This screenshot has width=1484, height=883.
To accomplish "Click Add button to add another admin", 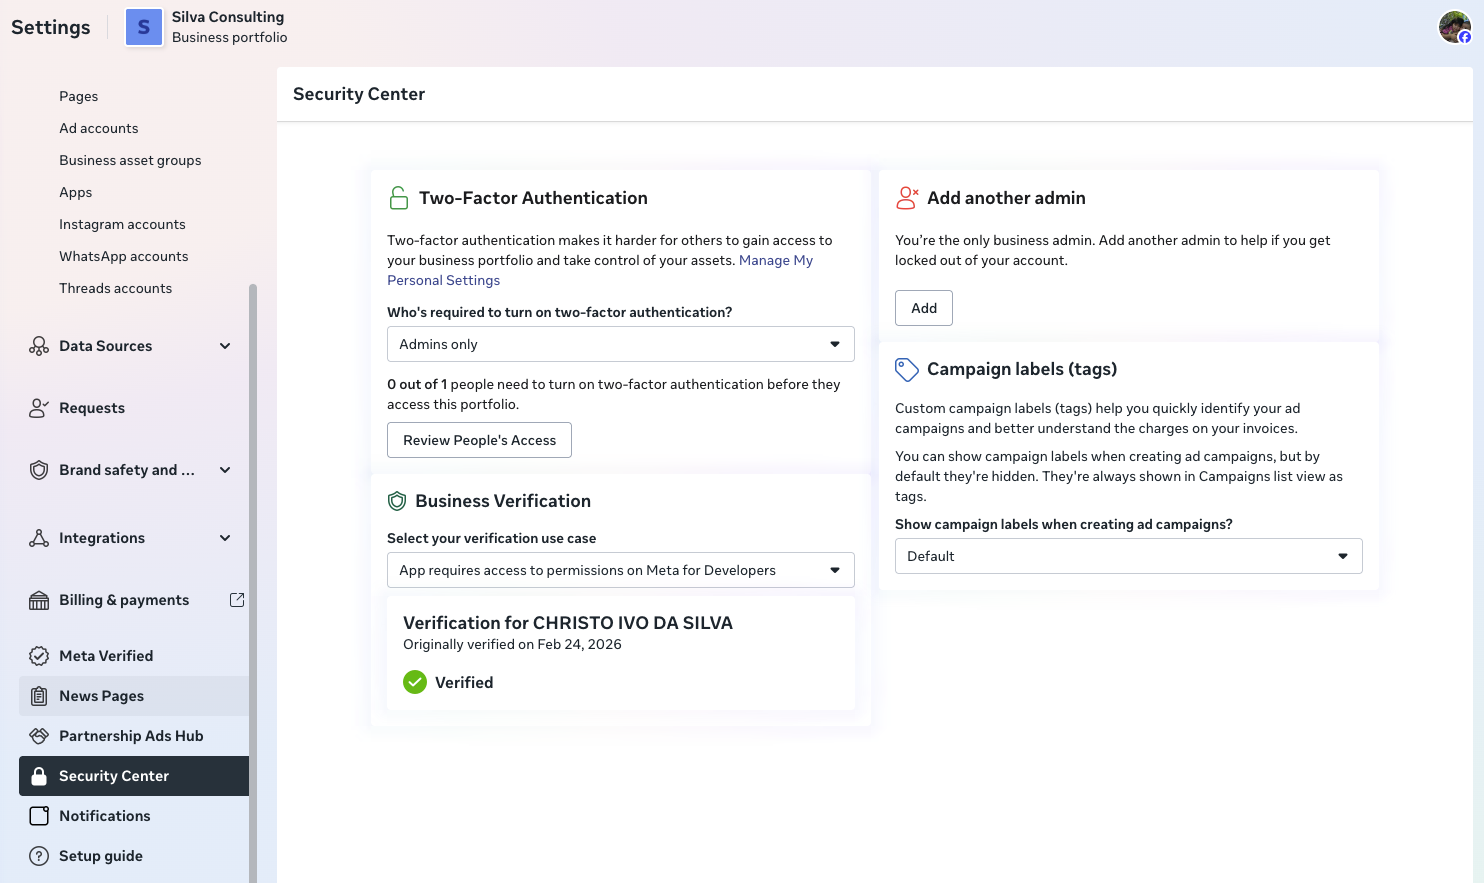I will tap(923, 308).
